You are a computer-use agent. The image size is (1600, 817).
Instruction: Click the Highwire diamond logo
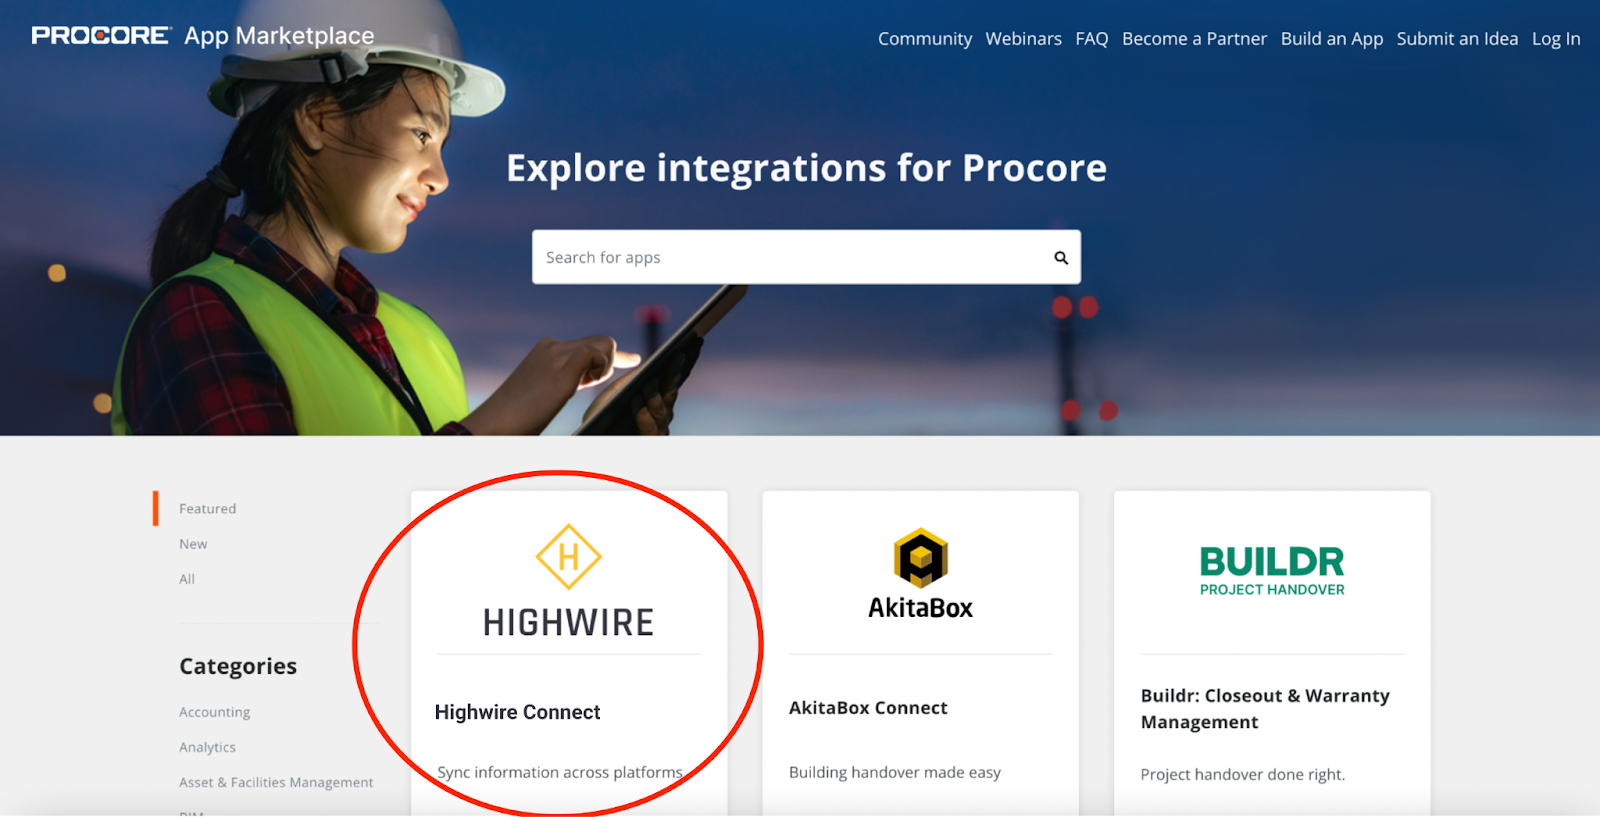click(568, 557)
